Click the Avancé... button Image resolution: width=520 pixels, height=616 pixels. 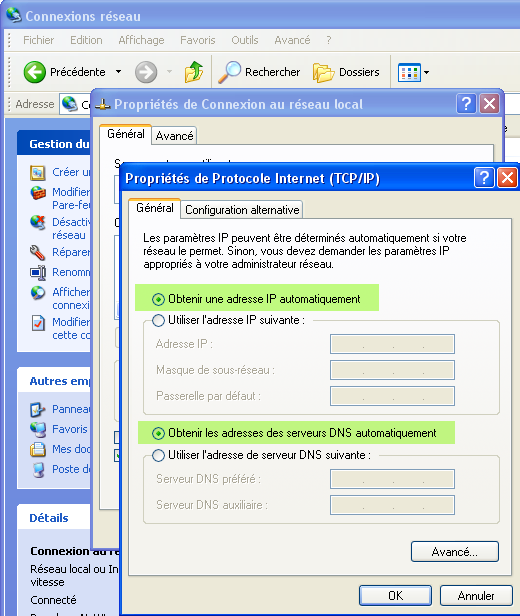click(455, 552)
